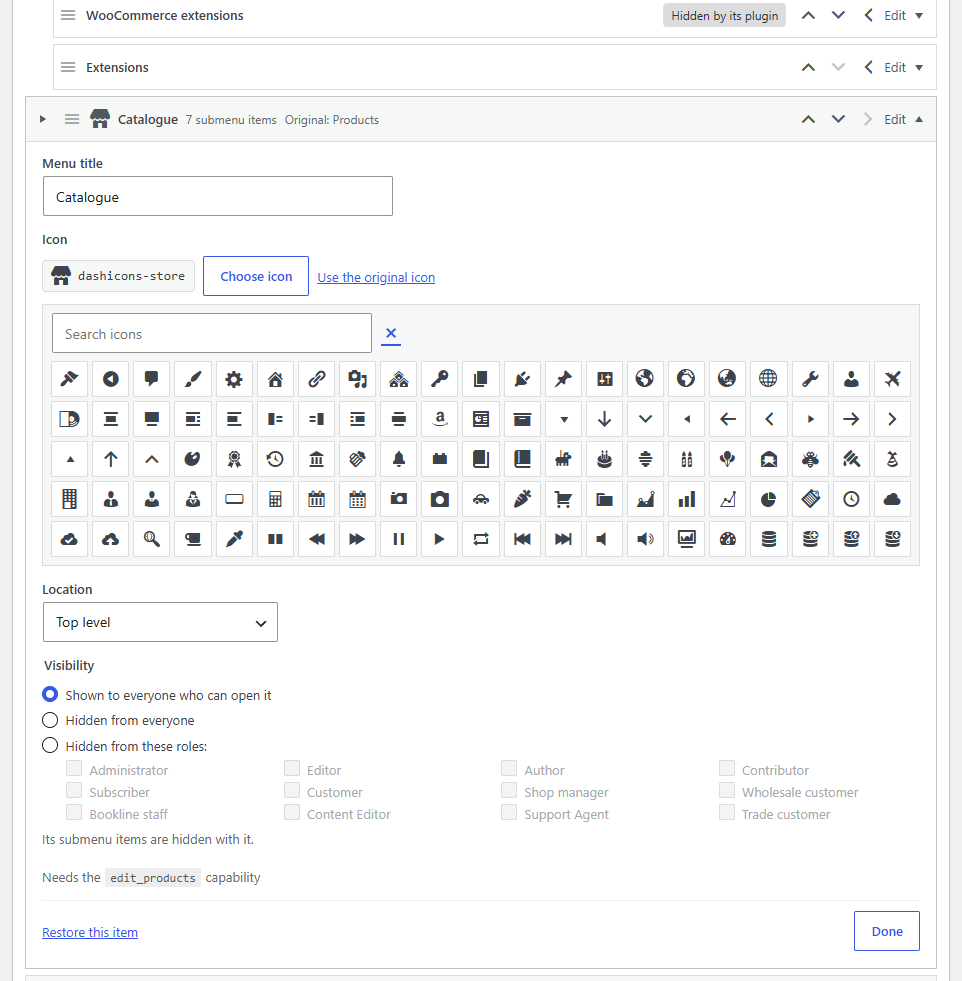Choose the wrench tools icon
This screenshot has width=962, height=981.
pos(810,379)
